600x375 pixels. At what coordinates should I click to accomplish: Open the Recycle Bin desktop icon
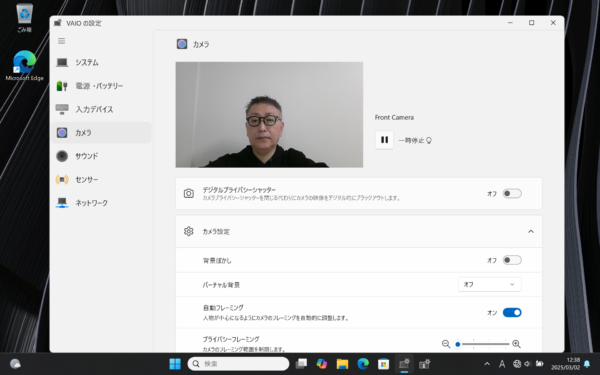[24, 18]
